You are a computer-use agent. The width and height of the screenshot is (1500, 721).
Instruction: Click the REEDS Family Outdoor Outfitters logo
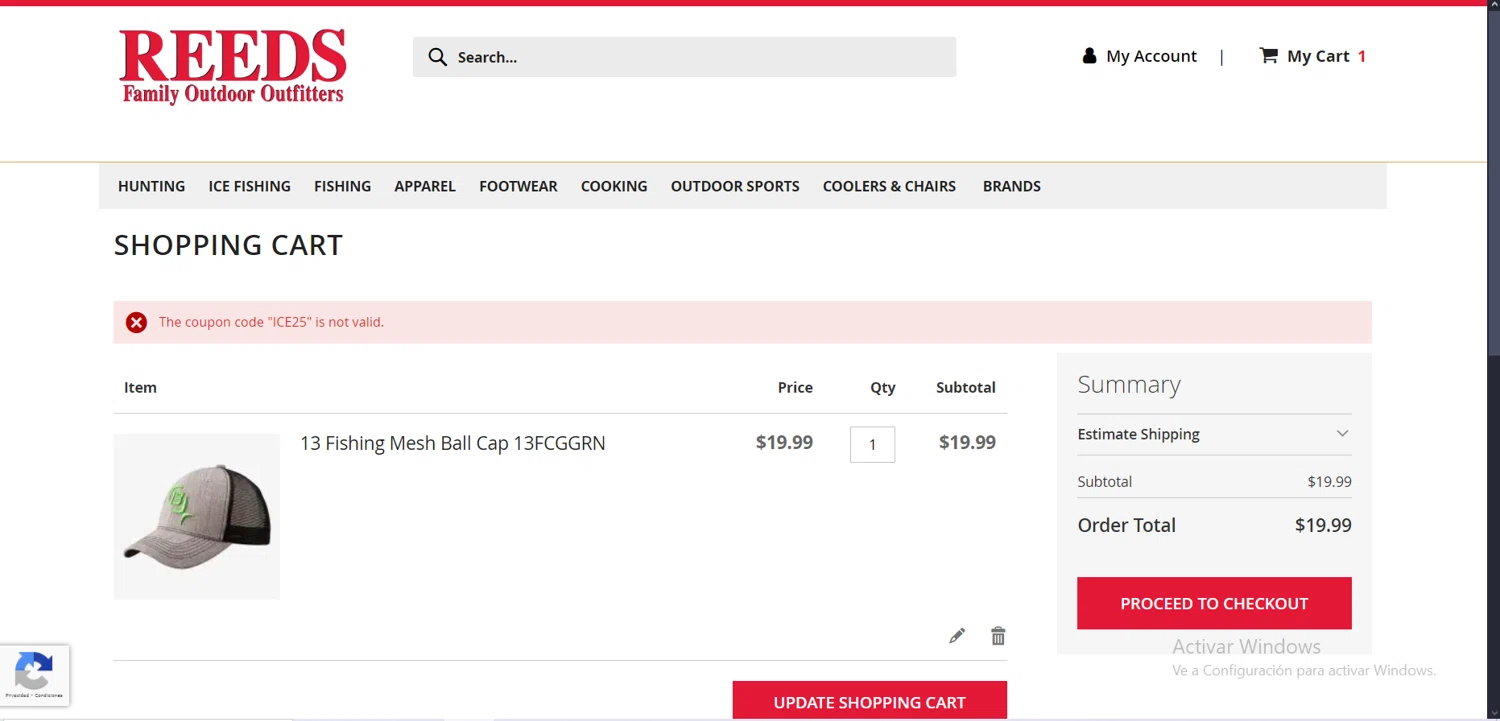(x=232, y=66)
